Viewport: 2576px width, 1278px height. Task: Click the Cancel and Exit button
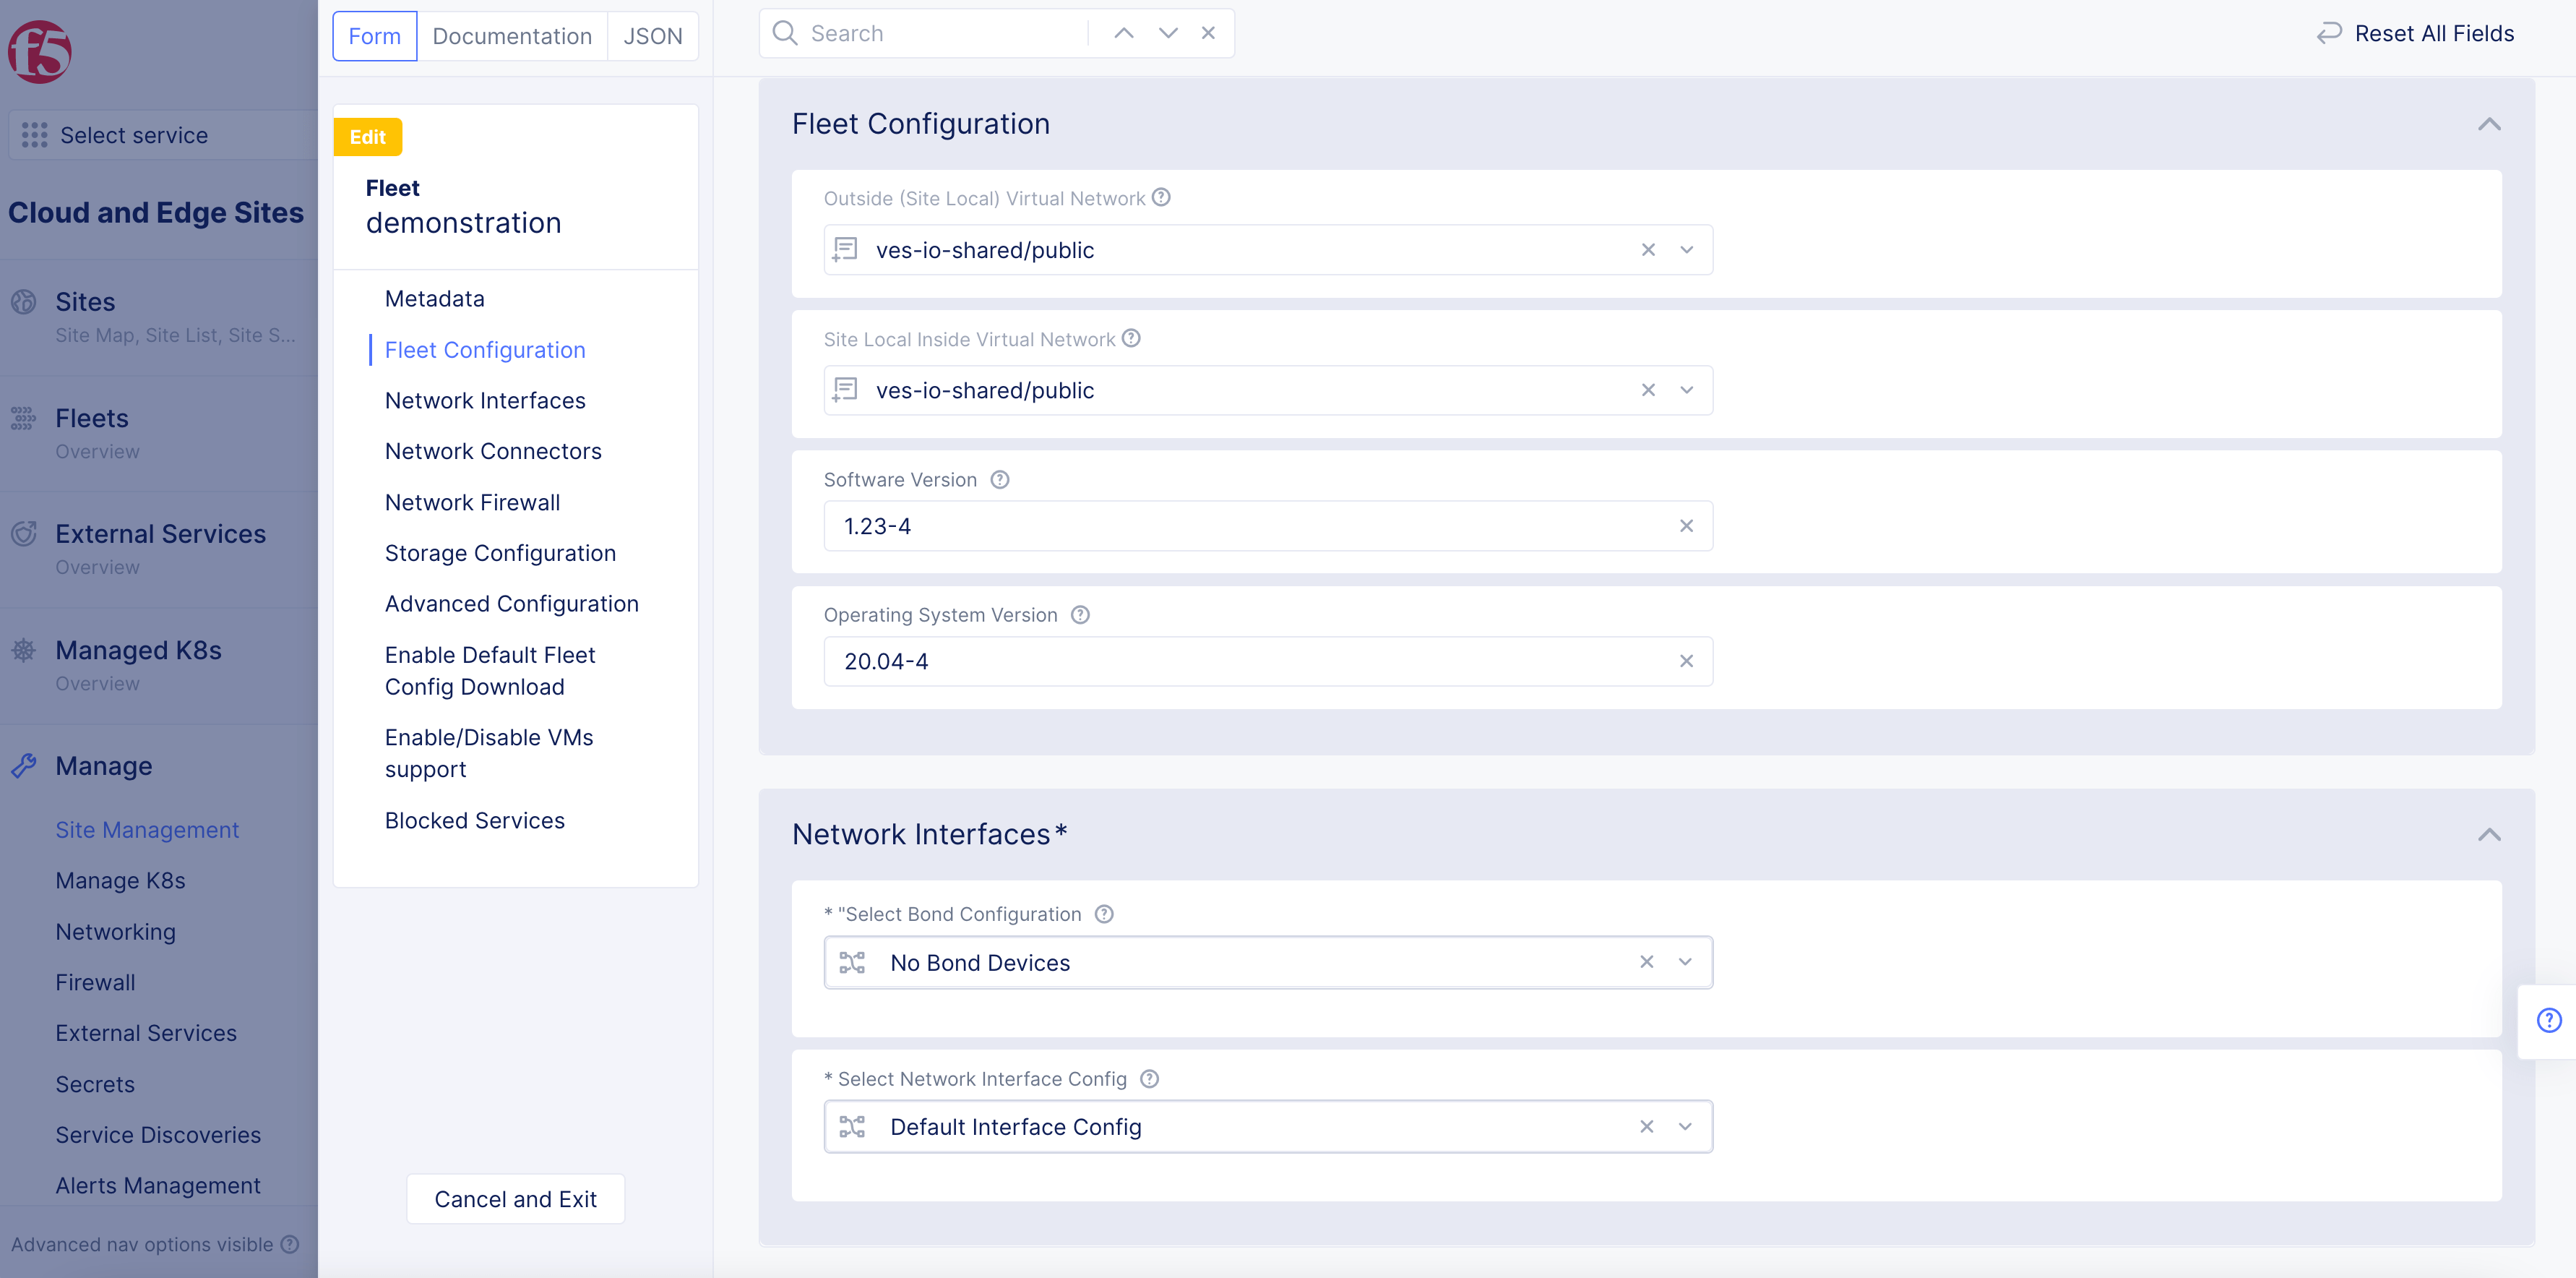point(515,1199)
